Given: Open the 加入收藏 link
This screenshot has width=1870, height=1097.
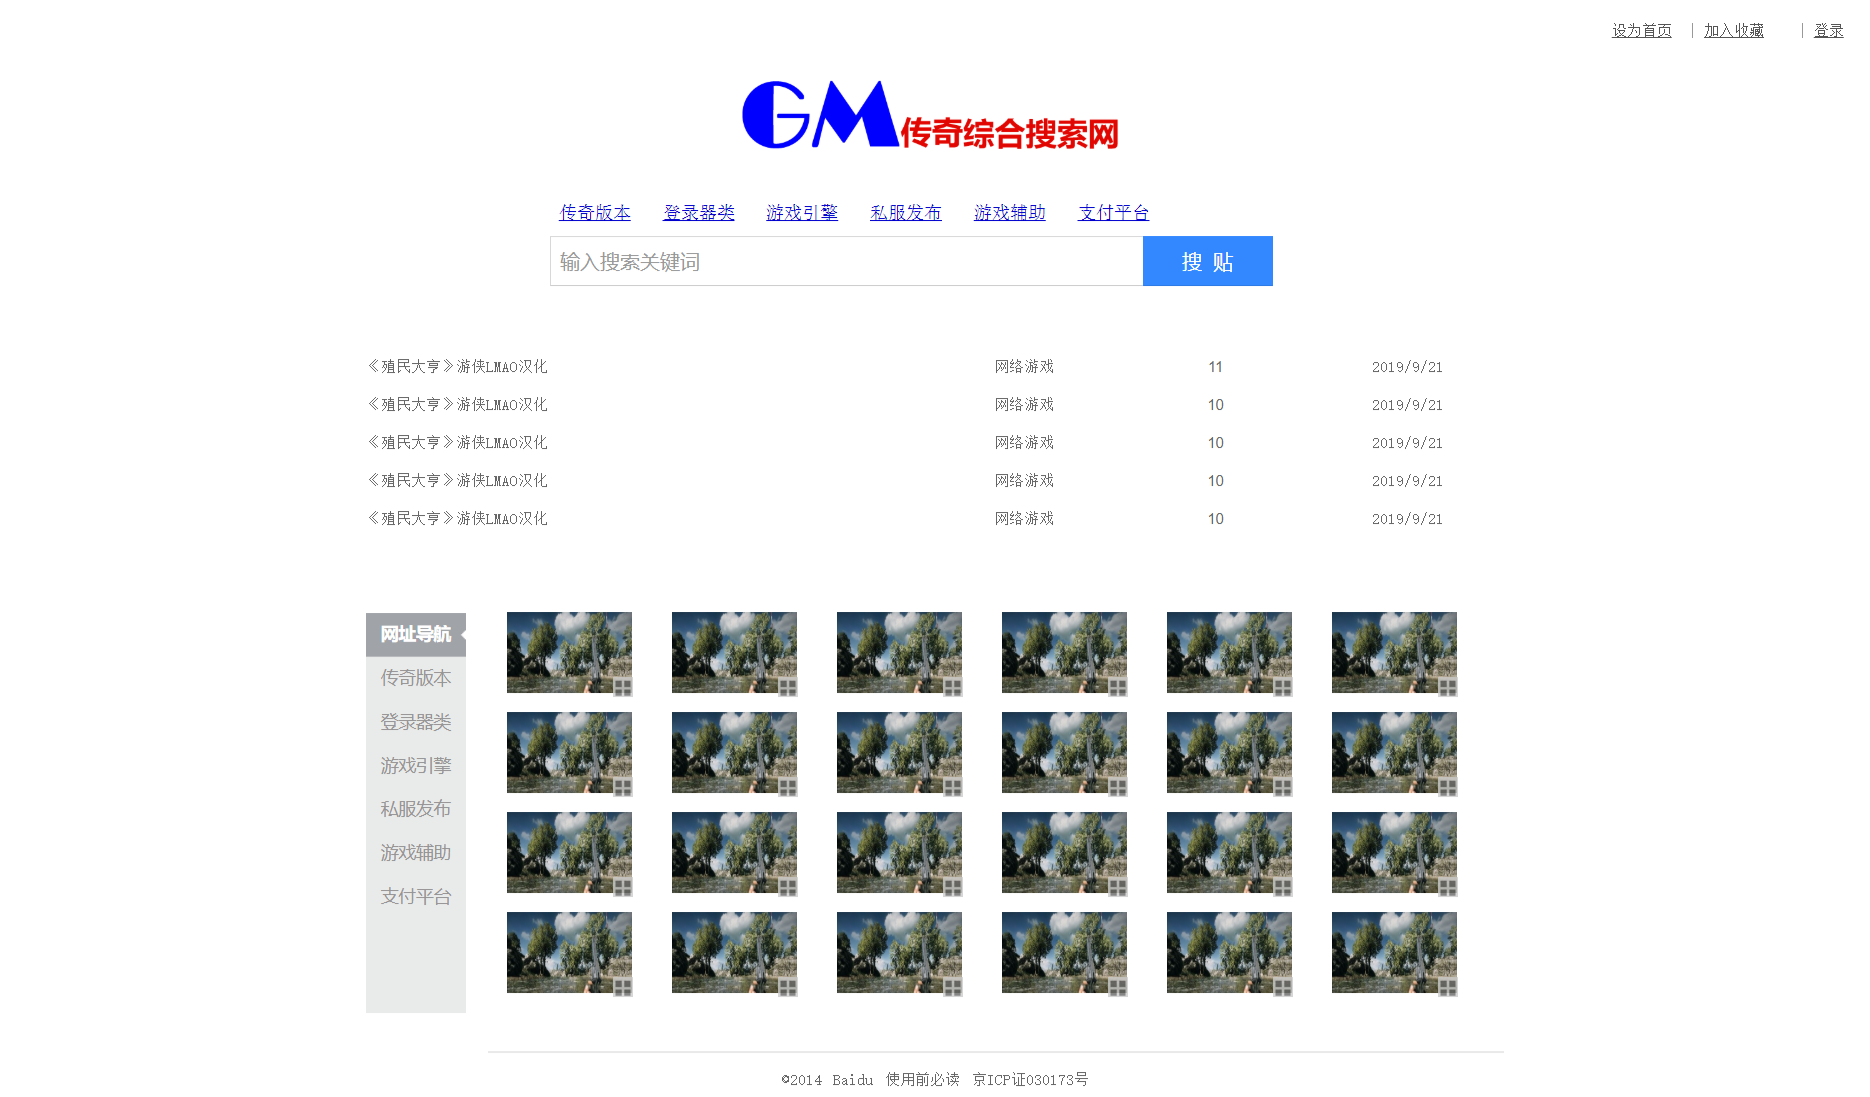Looking at the screenshot, I should click(x=1733, y=30).
